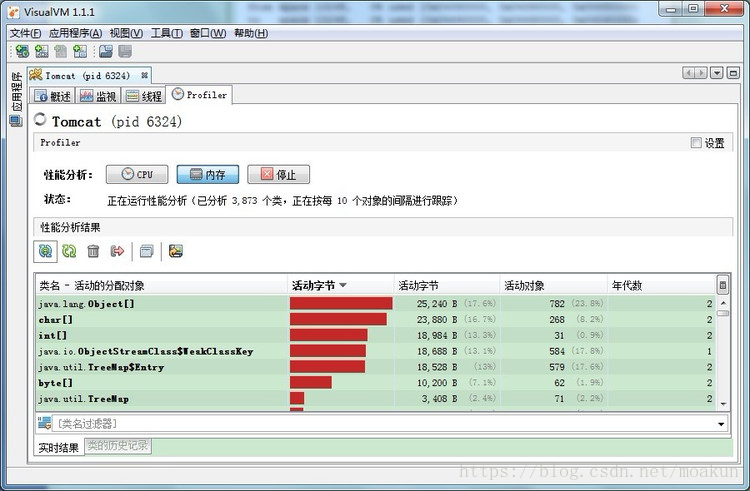Screen dimensions: 750x491
Task: Click the reset collected results arrow icon
Action: point(117,251)
